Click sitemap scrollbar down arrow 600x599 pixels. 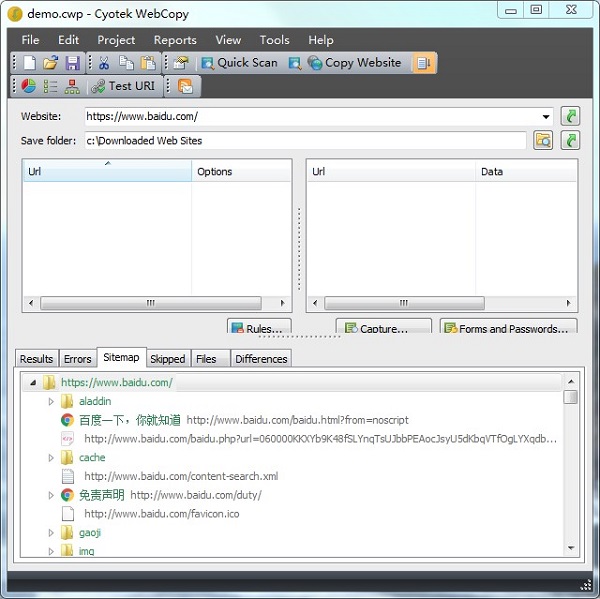point(571,548)
